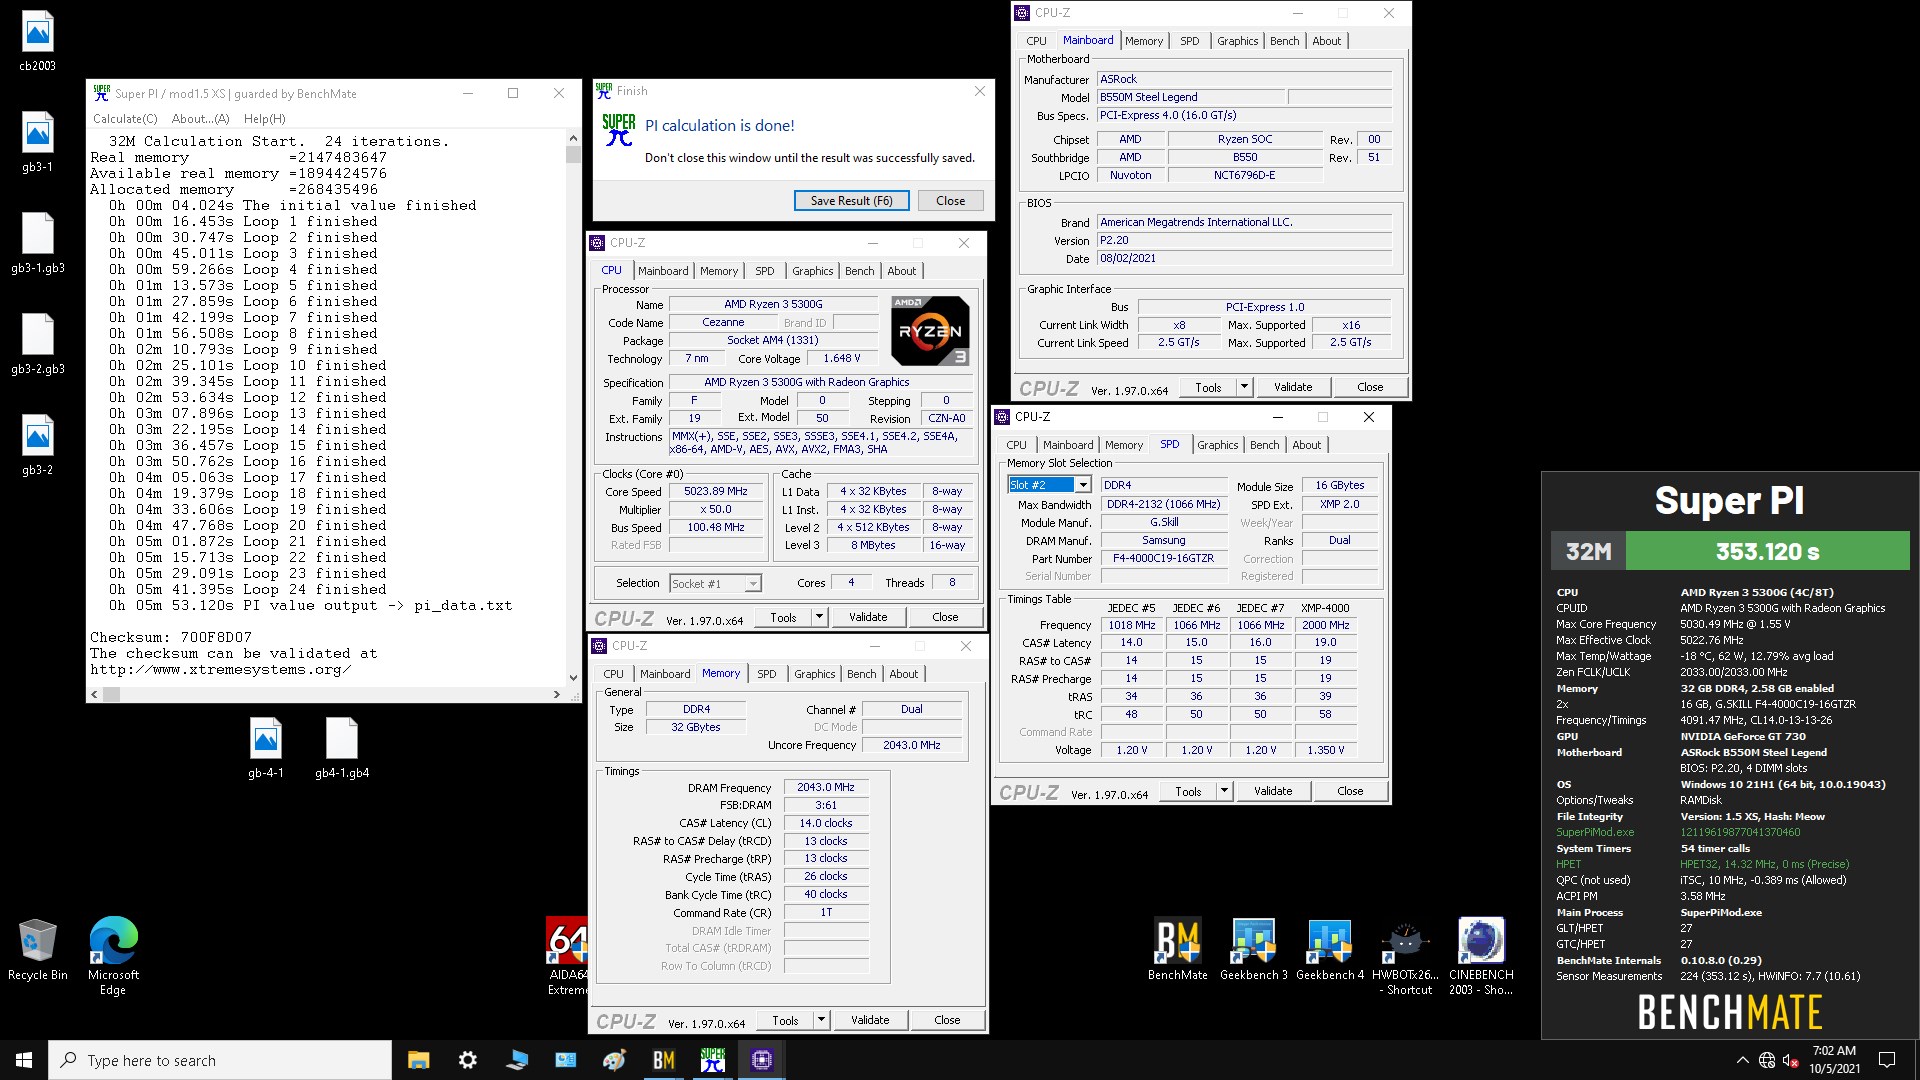Select the gb3-2.gb3 file icon

[38, 345]
